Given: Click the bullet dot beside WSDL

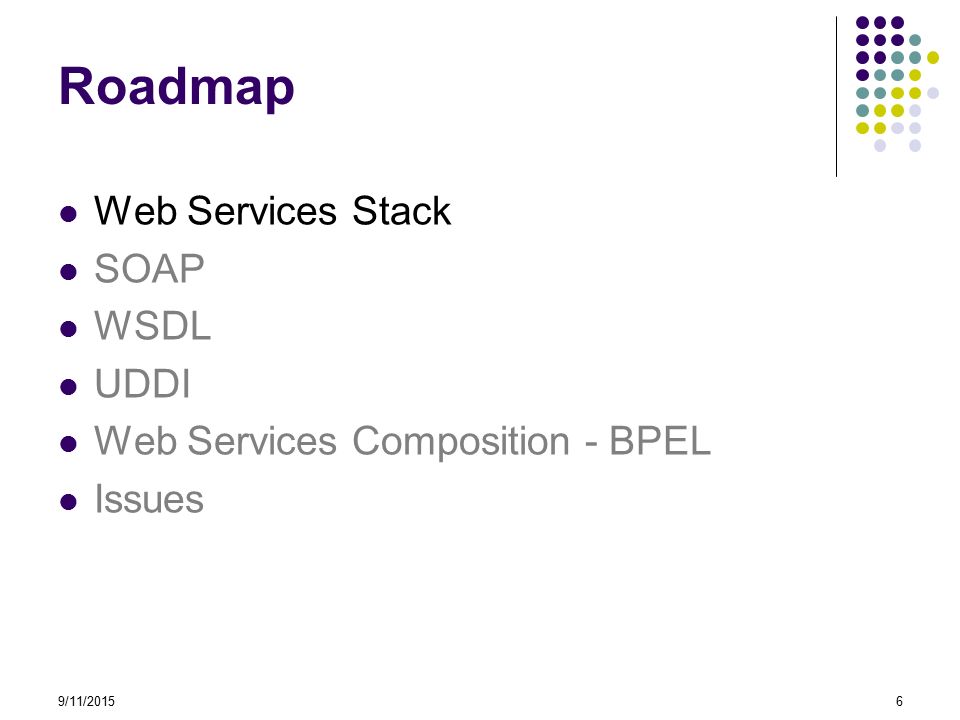Looking at the screenshot, I should tap(69, 329).
